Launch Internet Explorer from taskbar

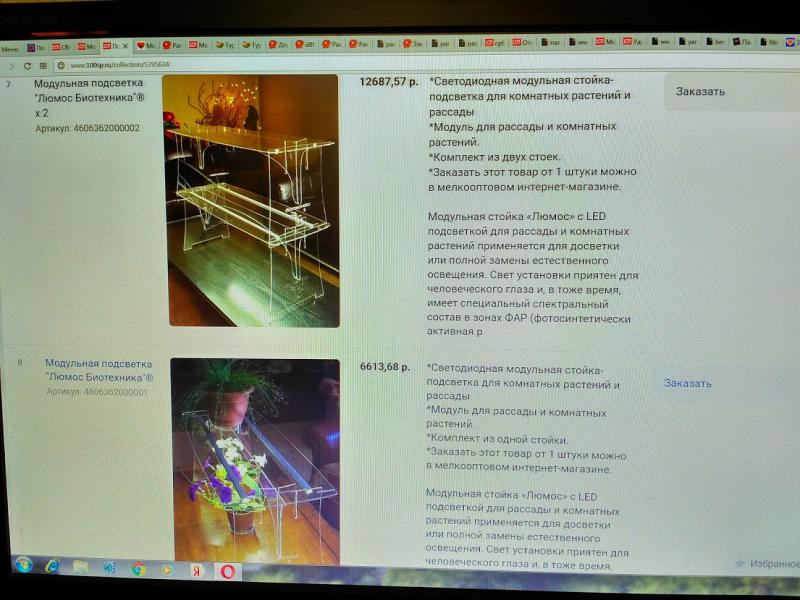coord(51,567)
